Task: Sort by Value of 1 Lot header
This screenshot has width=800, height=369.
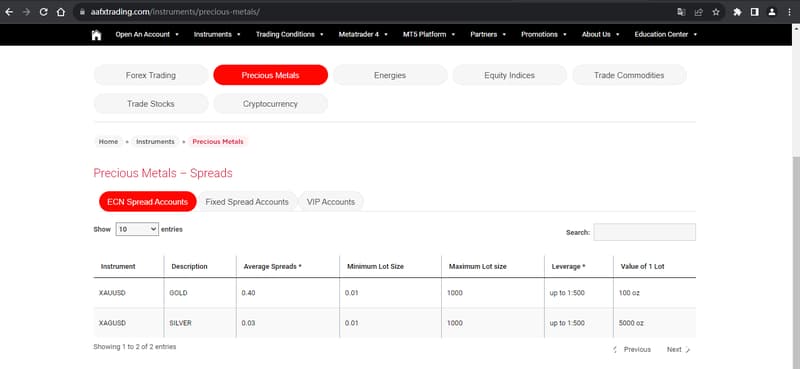Action: [x=655, y=266]
